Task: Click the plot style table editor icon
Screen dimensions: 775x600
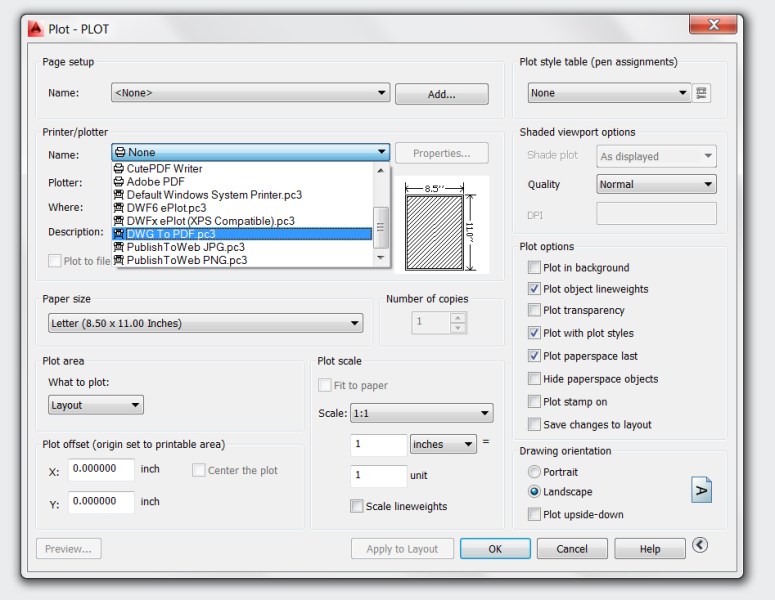Action: coord(702,93)
